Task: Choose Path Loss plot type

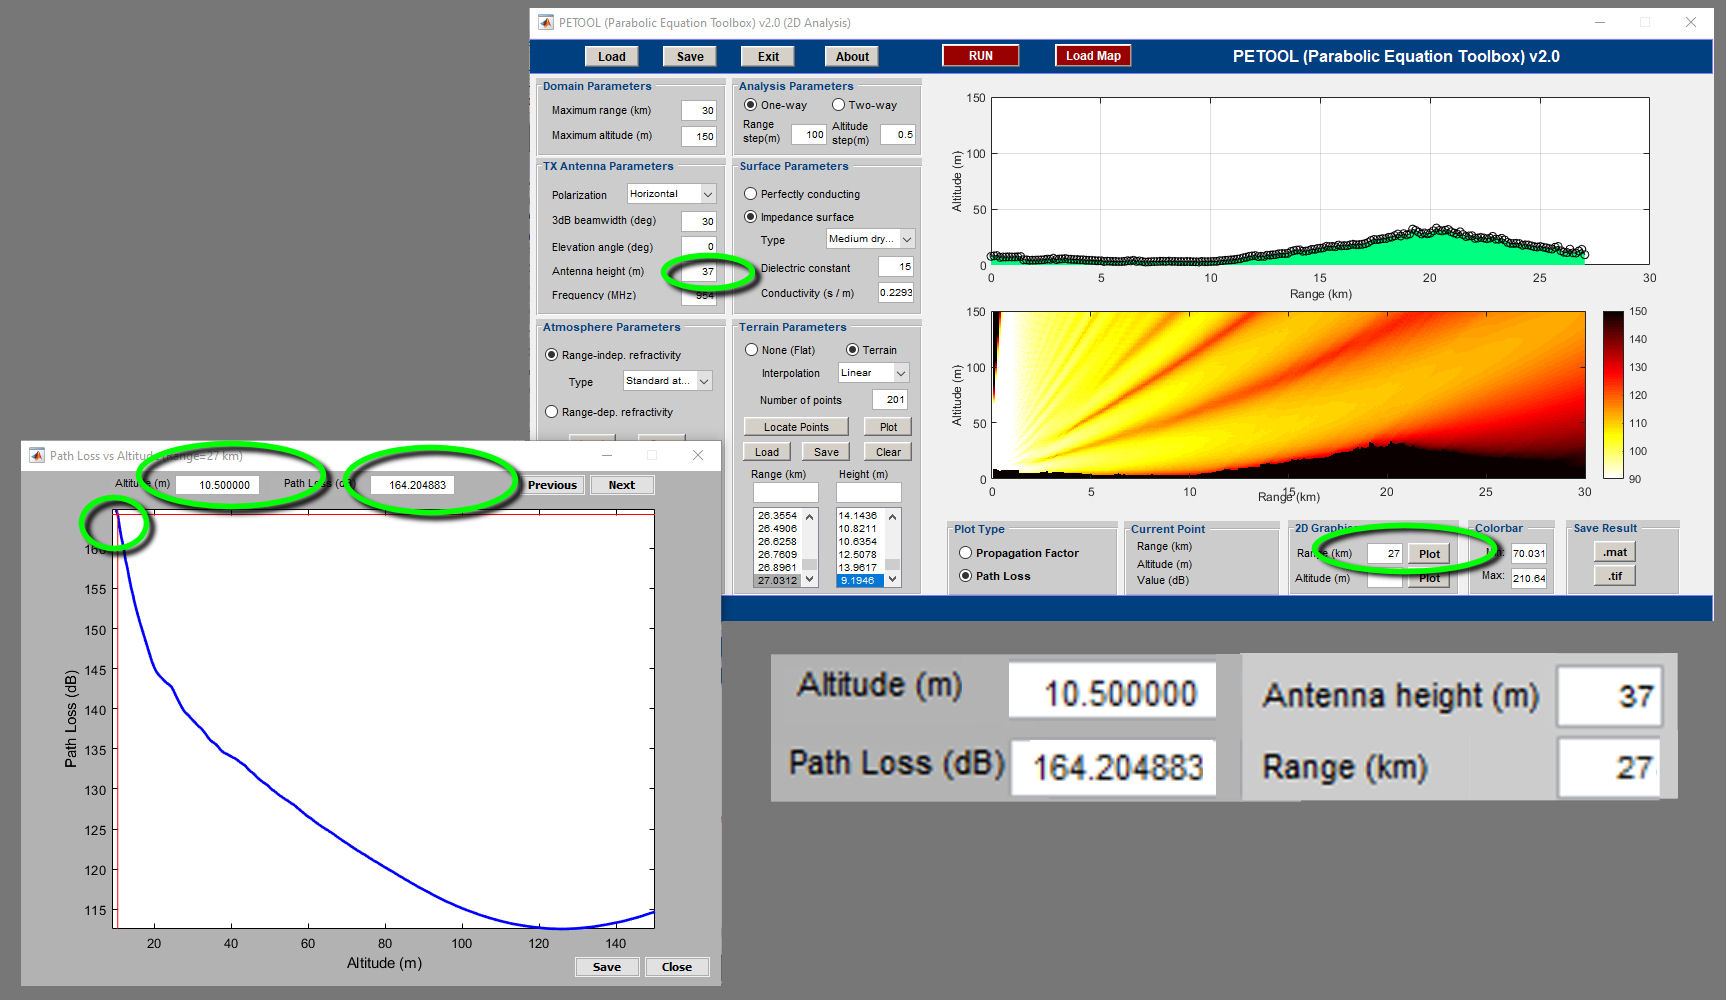Action: [x=965, y=576]
